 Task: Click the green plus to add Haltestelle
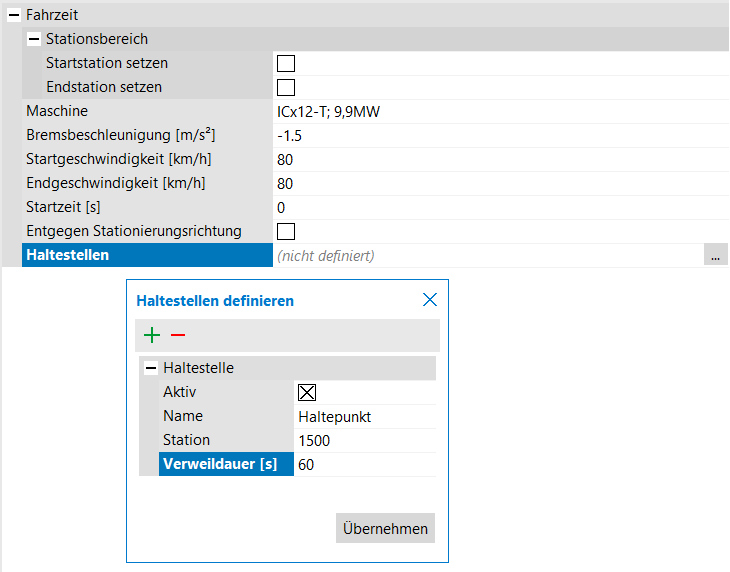pyautogui.click(x=152, y=336)
